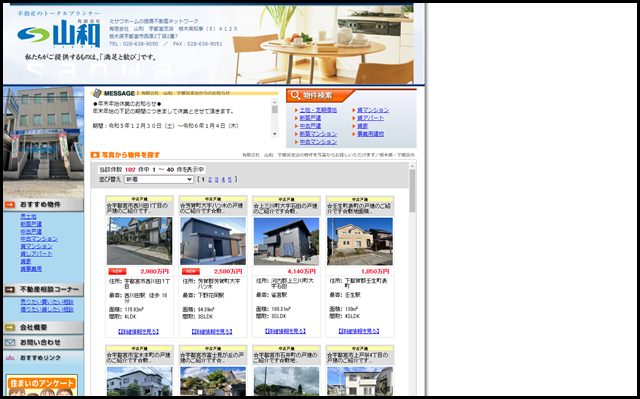Click 貸マンション link in left sidebar
640x399 pixels.
(x=36, y=246)
